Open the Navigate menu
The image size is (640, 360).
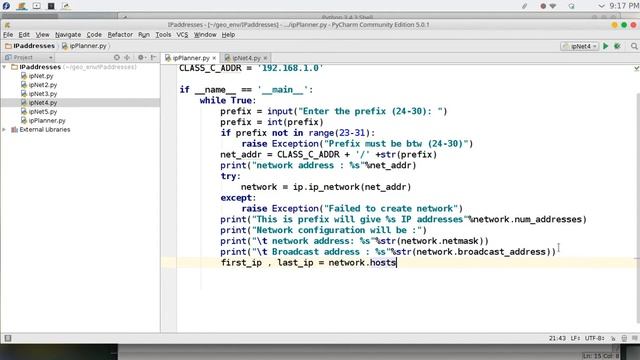[x=68, y=35]
